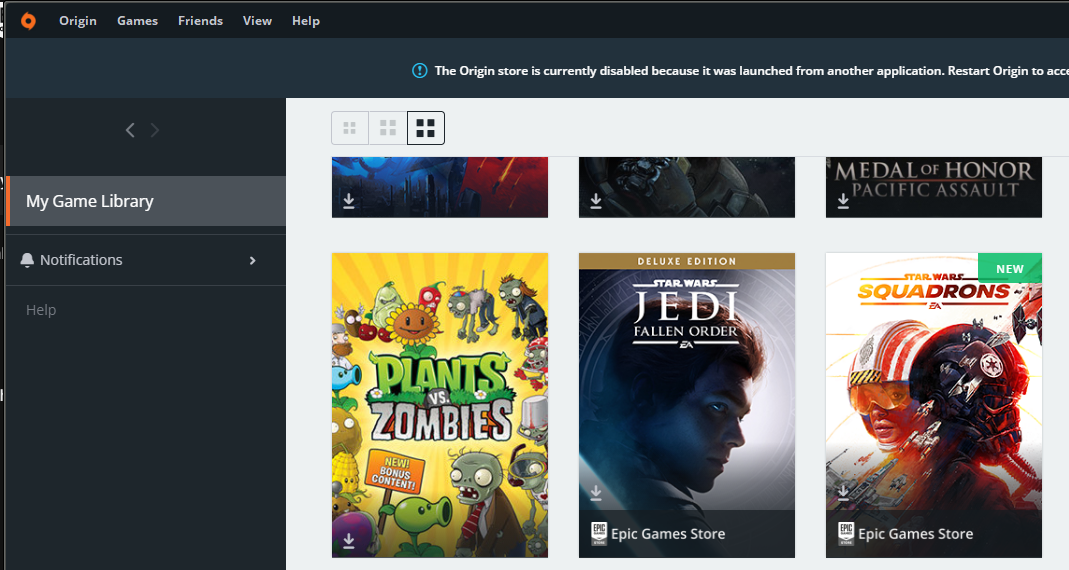The height and width of the screenshot is (570, 1069).
Task: Go forward with the right navigation arrow
Action: 155,130
